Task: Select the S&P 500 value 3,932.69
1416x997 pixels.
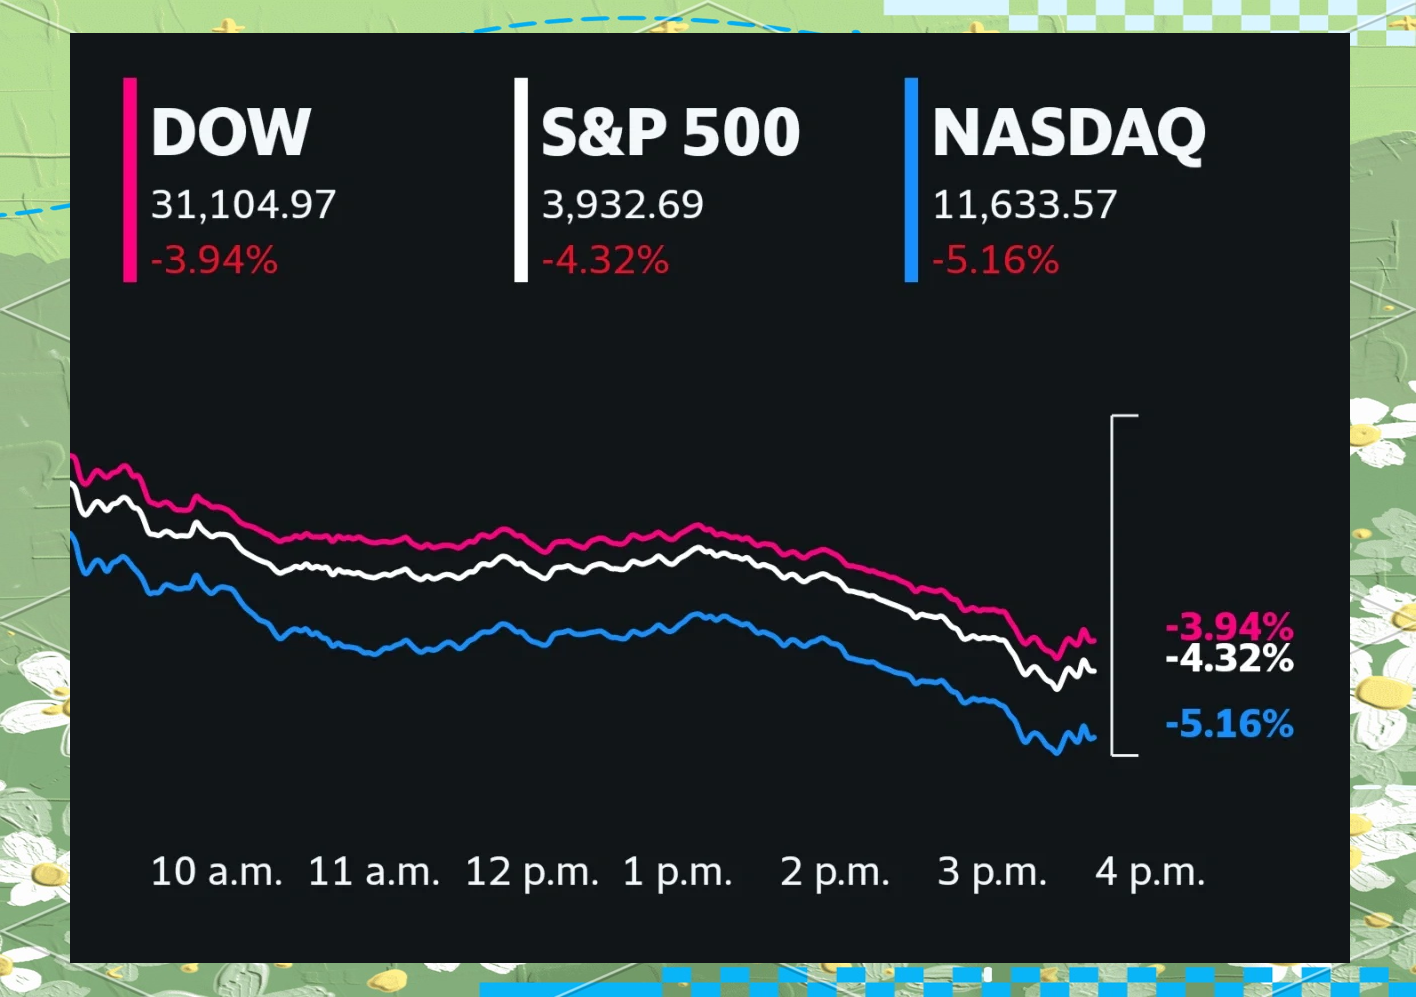Action: click(622, 205)
